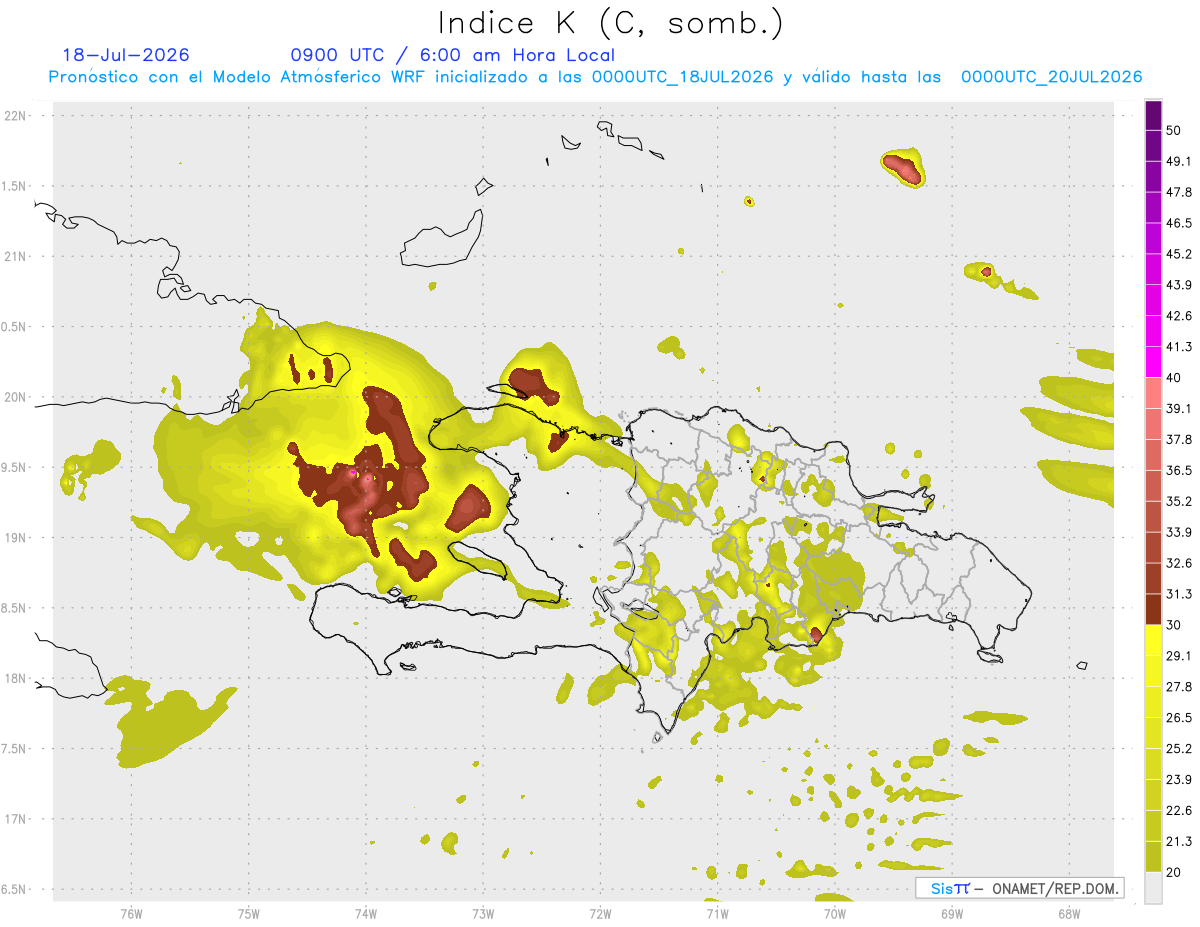Click the colorbar value "25.2"

(x=1179, y=749)
